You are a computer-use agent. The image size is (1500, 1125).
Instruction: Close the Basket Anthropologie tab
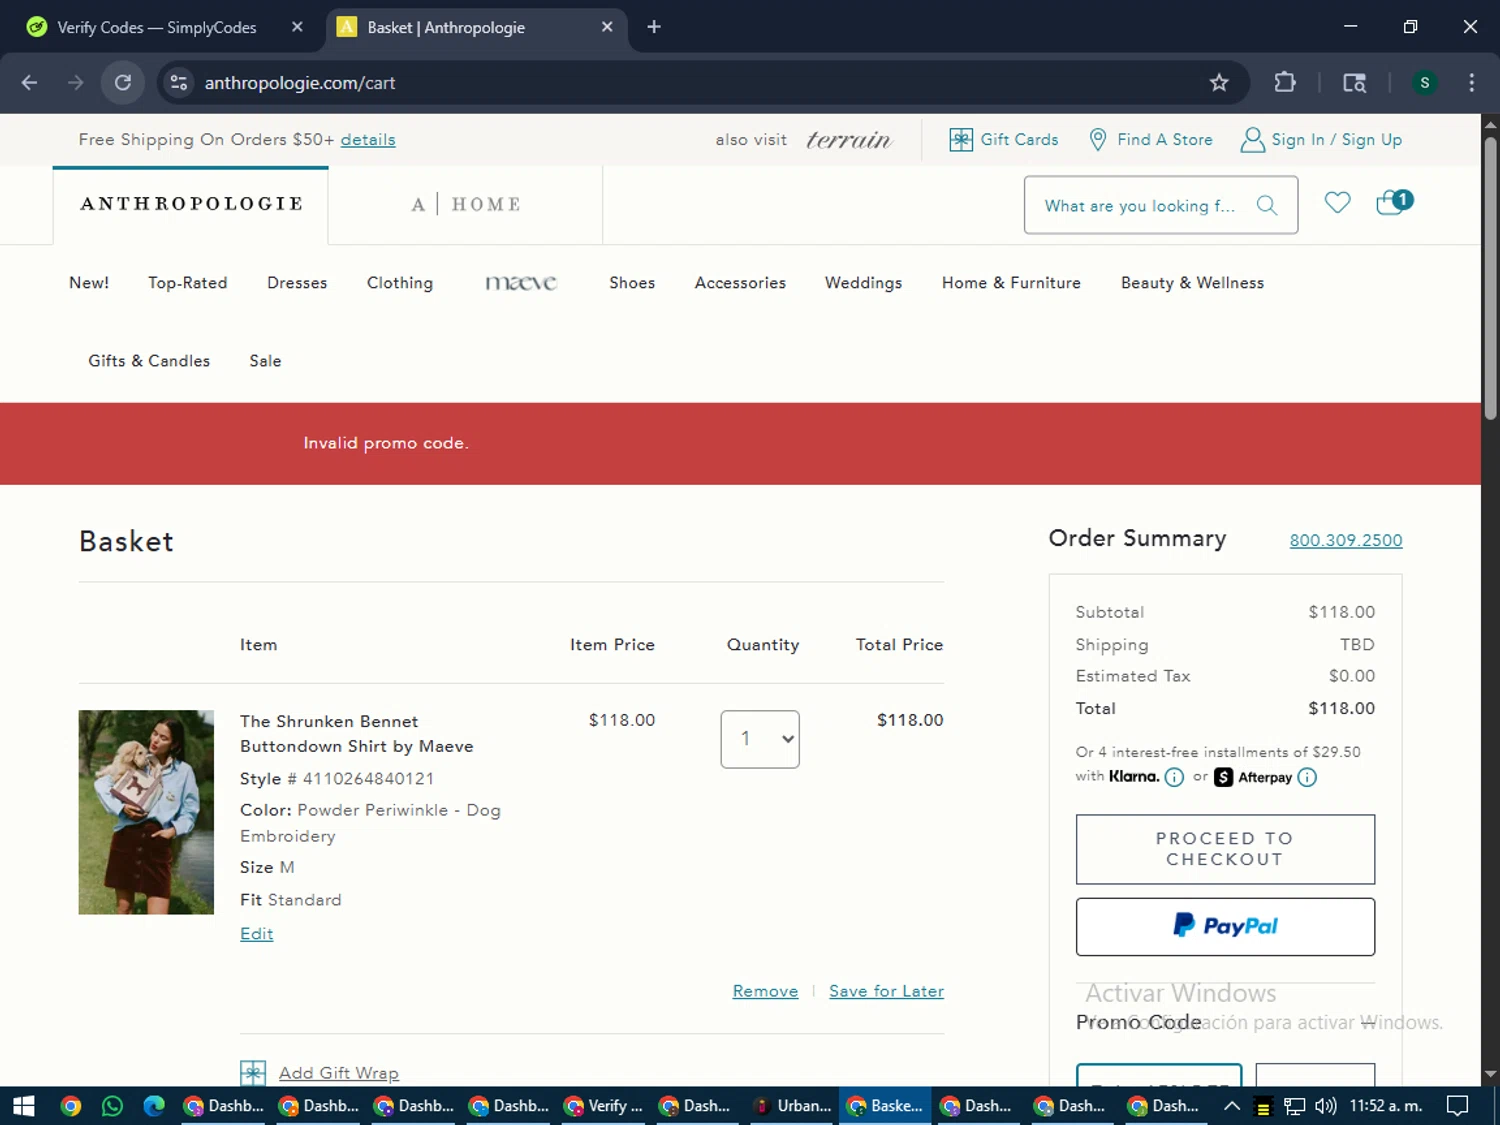click(607, 27)
